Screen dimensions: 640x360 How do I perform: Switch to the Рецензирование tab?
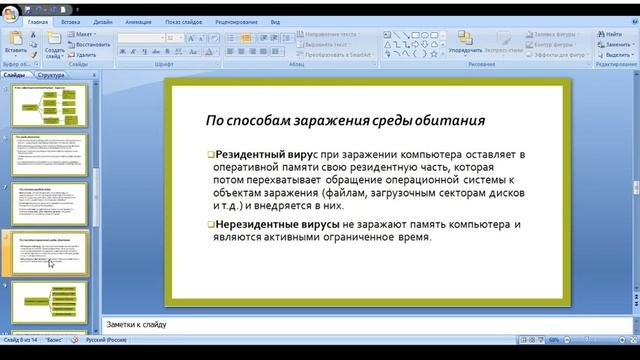point(236,22)
